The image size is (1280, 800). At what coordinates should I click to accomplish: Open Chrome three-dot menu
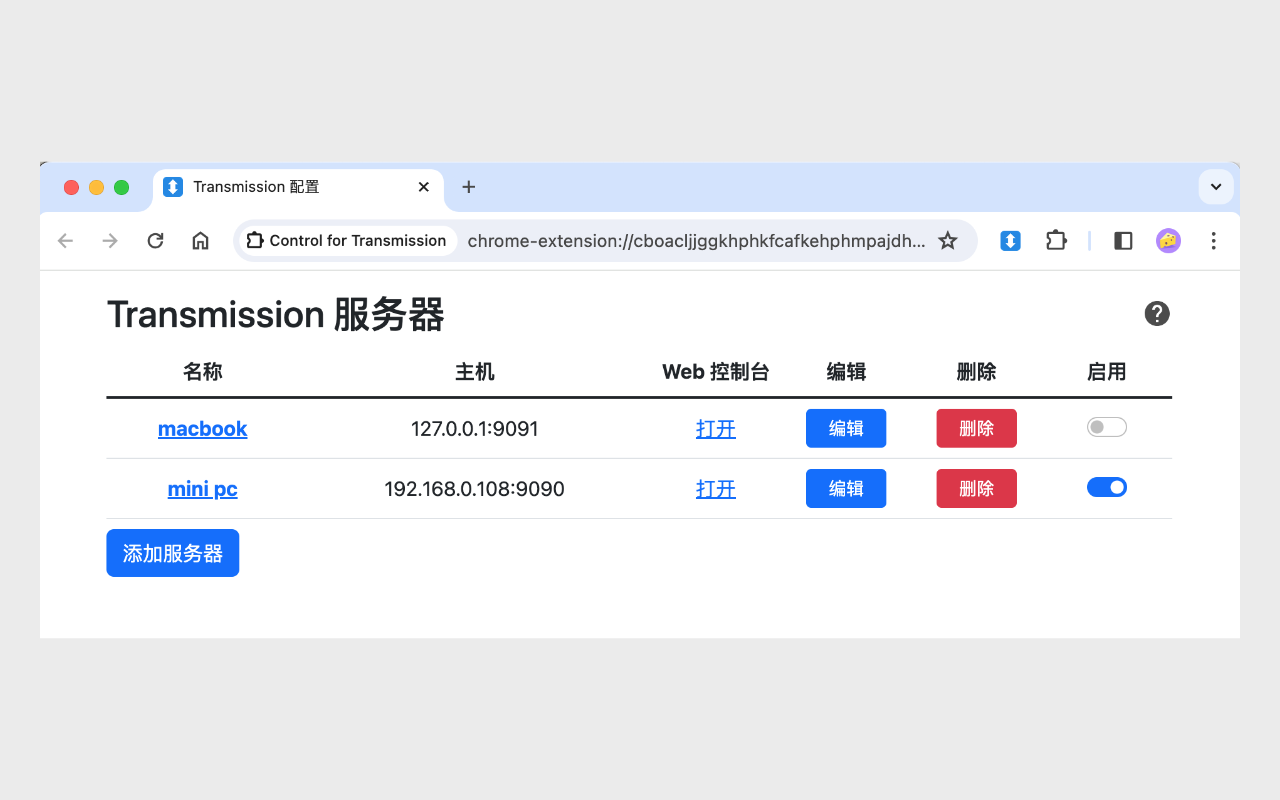[x=1213, y=241]
